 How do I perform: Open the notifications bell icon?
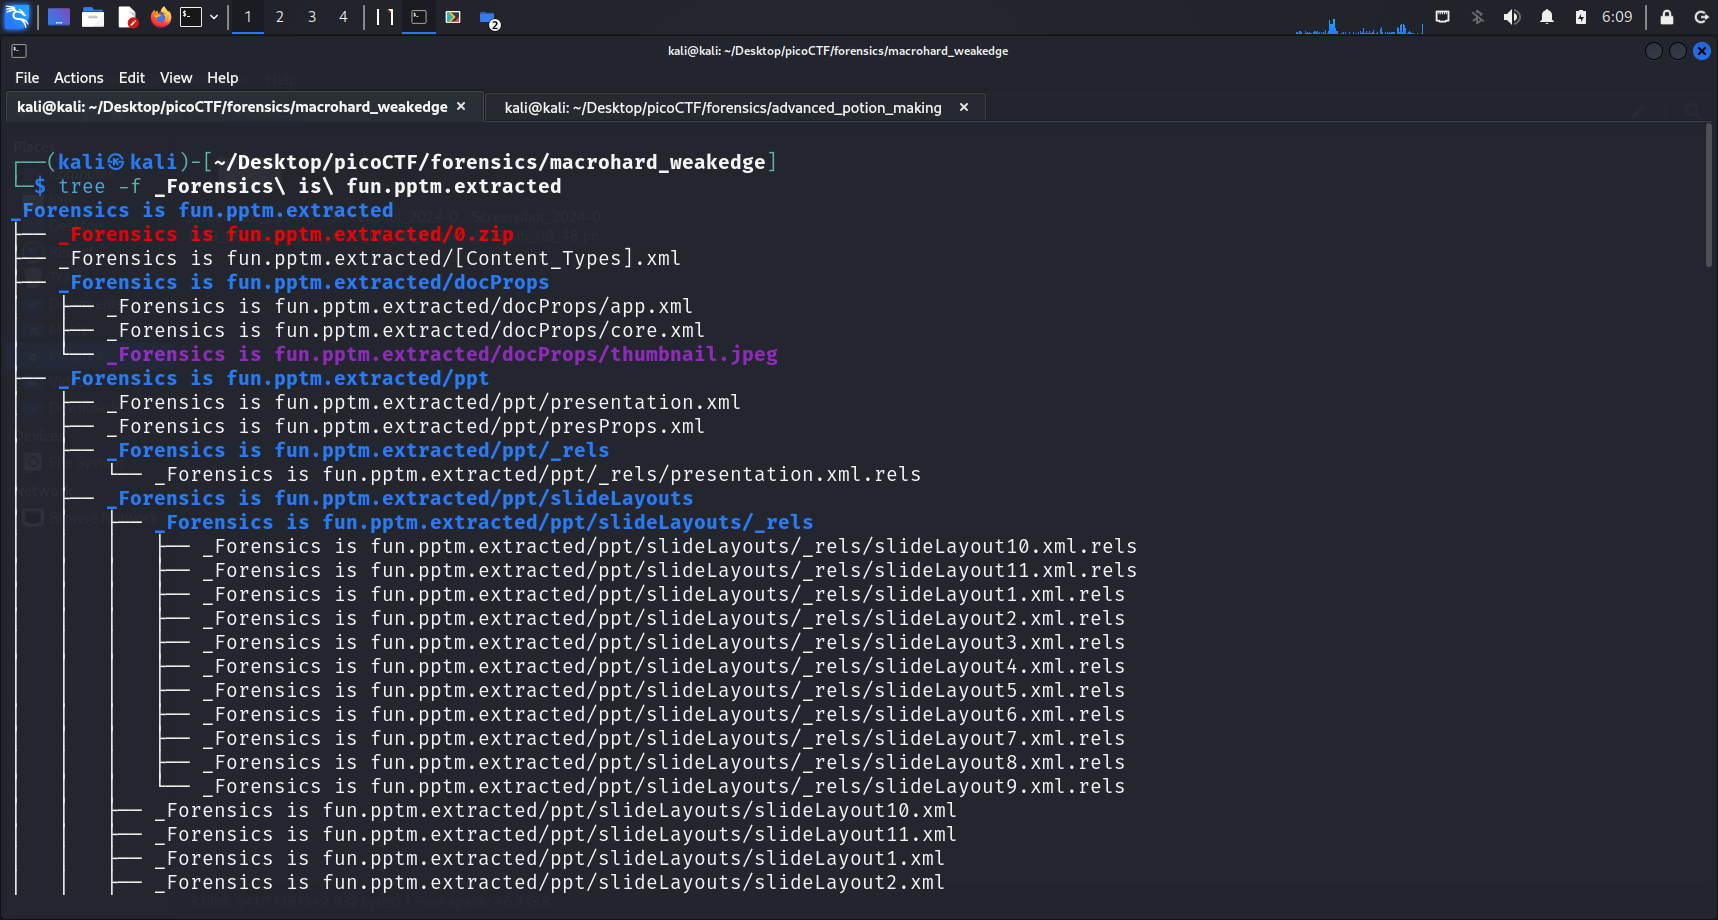coord(1547,17)
